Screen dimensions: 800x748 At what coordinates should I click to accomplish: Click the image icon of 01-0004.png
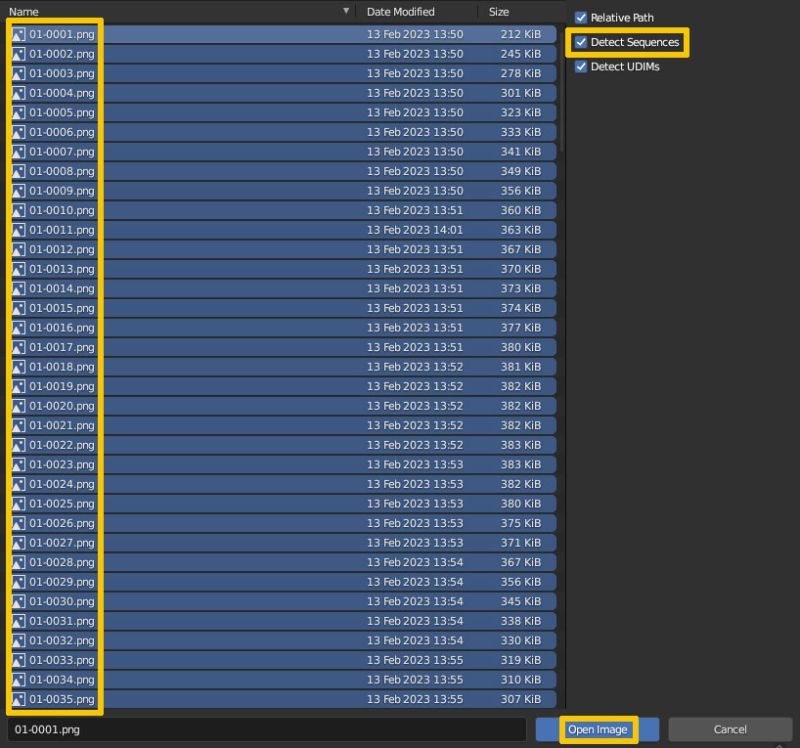18,93
